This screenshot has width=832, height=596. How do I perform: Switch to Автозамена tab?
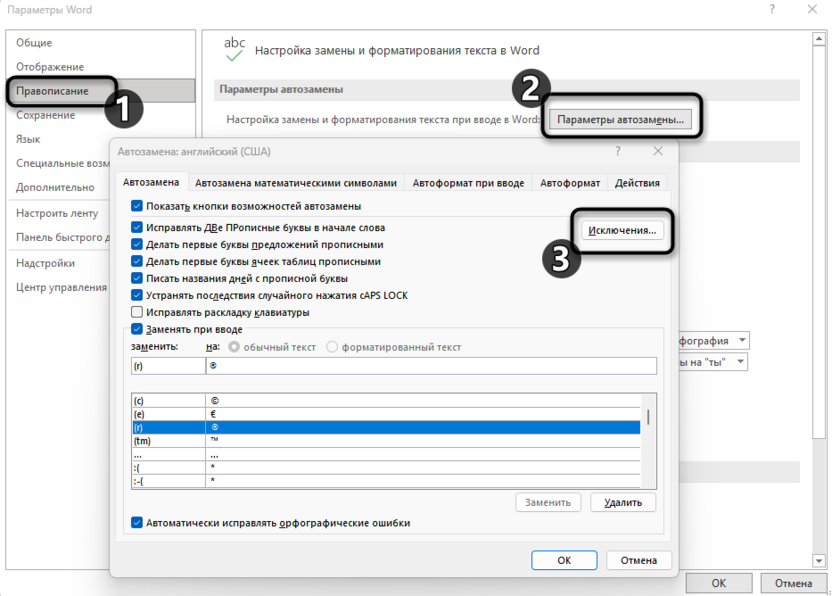tap(151, 182)
